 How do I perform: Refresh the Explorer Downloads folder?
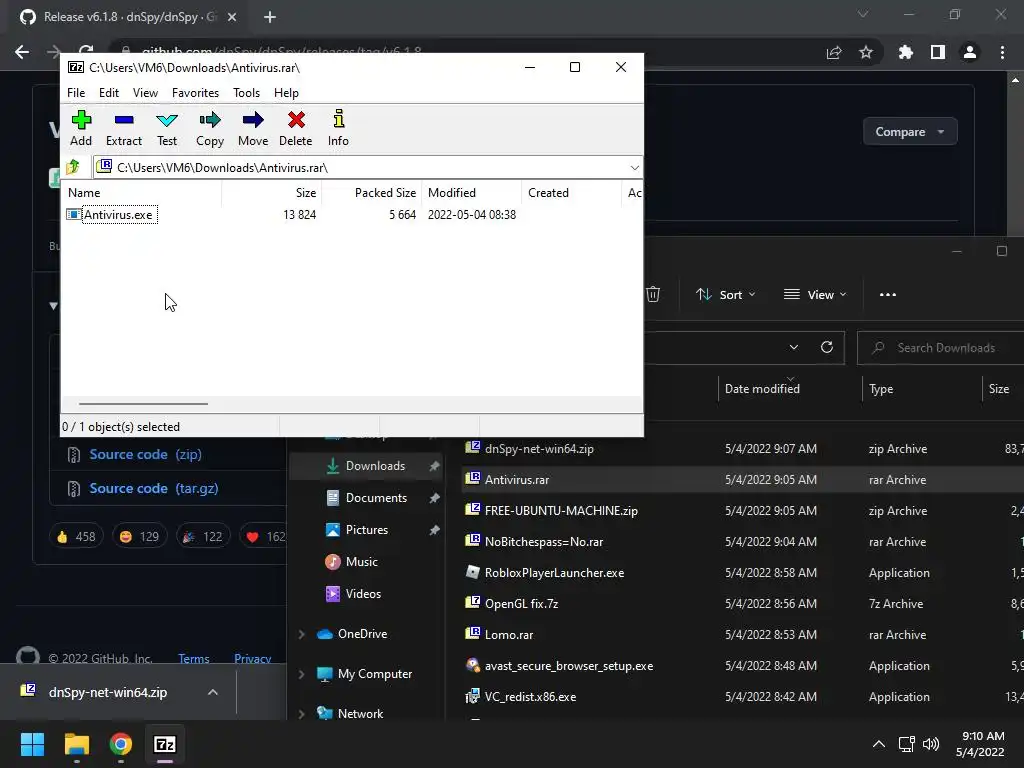coord(827,347)
